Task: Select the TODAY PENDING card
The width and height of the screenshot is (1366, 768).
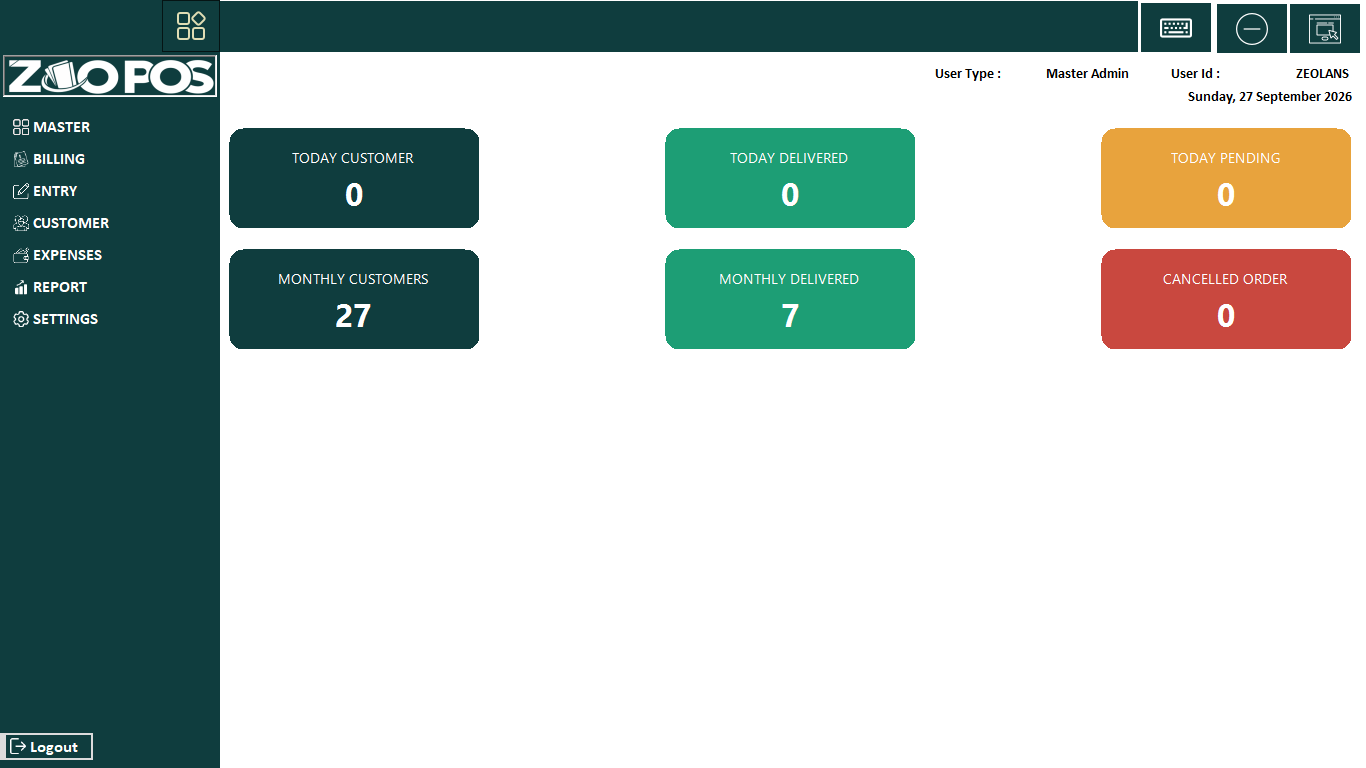Action: click(x=1226, y=178)
